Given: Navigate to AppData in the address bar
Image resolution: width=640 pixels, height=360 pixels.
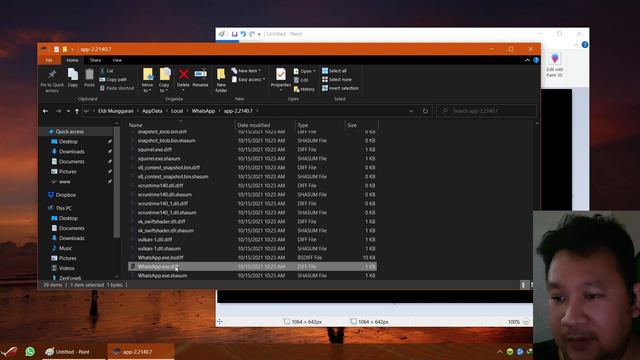Looking at the screenshot, I should pos(152,111).
